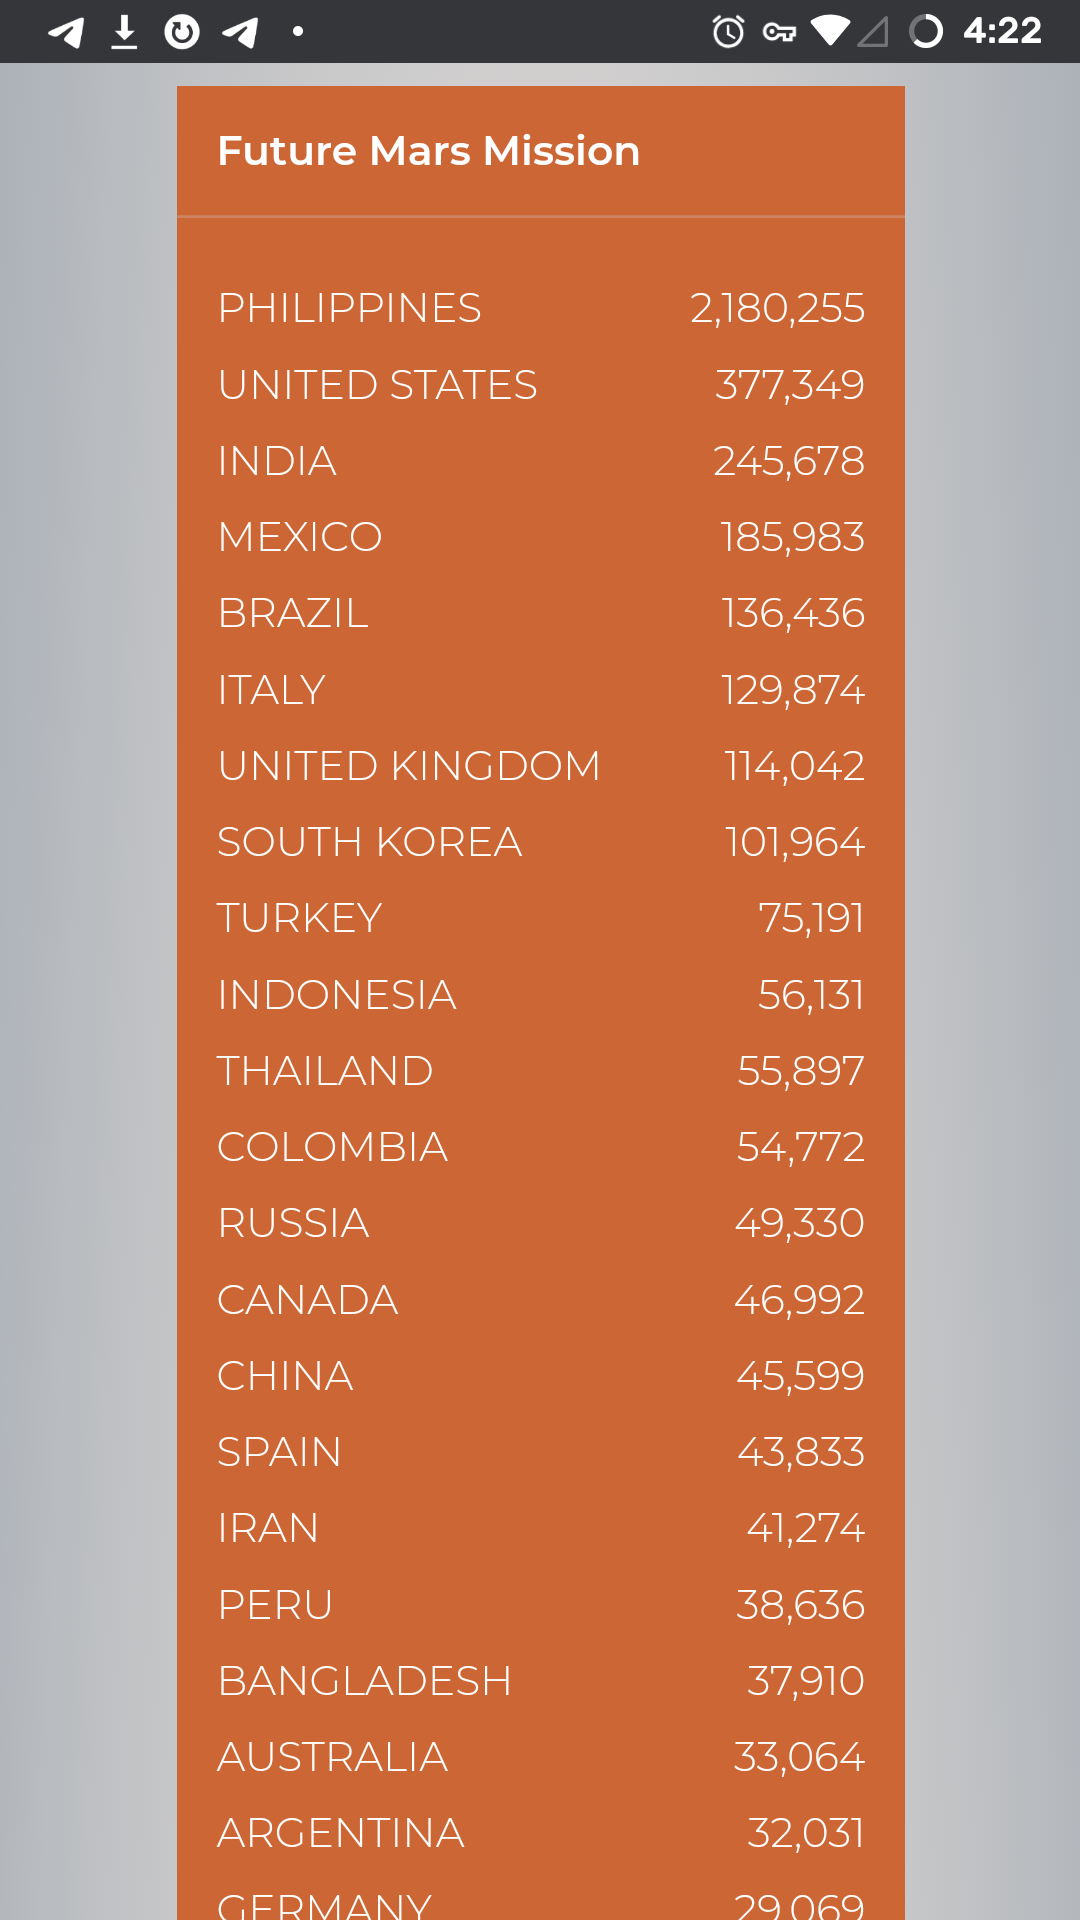Tap the Wi-Fi signal status icon

830,32
